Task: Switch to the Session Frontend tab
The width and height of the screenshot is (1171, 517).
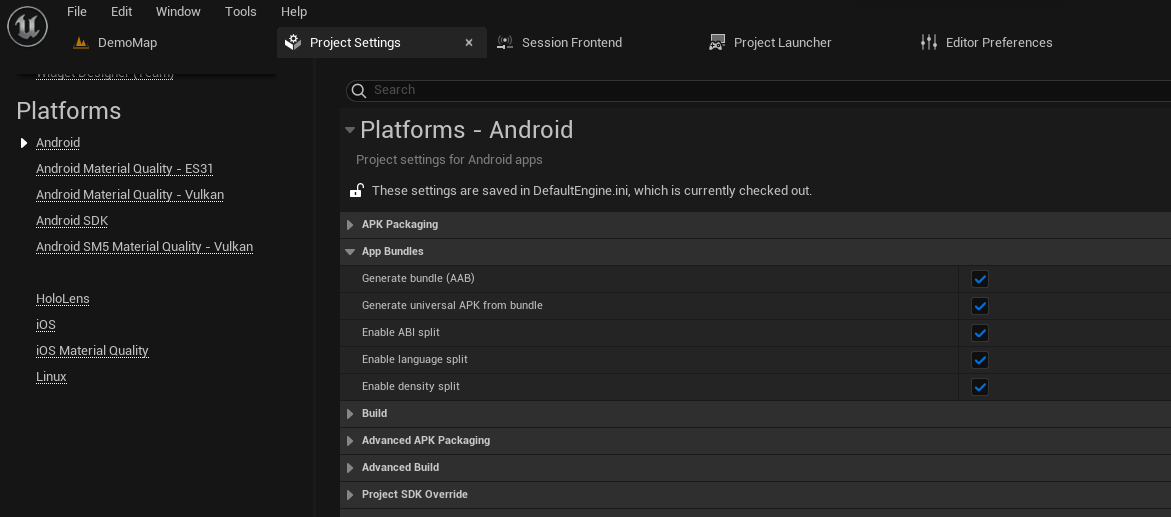Action: [x=572, y=43]
